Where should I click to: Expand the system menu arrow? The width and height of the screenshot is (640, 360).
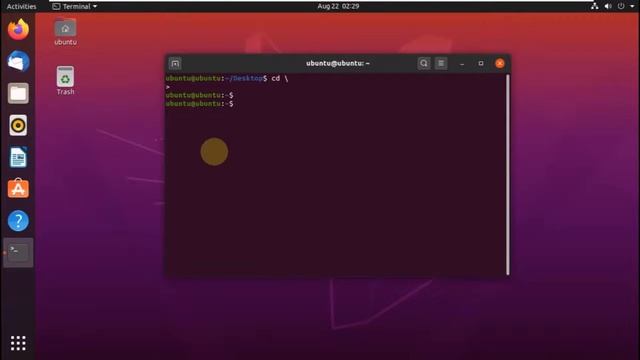(x=632, y=7)
